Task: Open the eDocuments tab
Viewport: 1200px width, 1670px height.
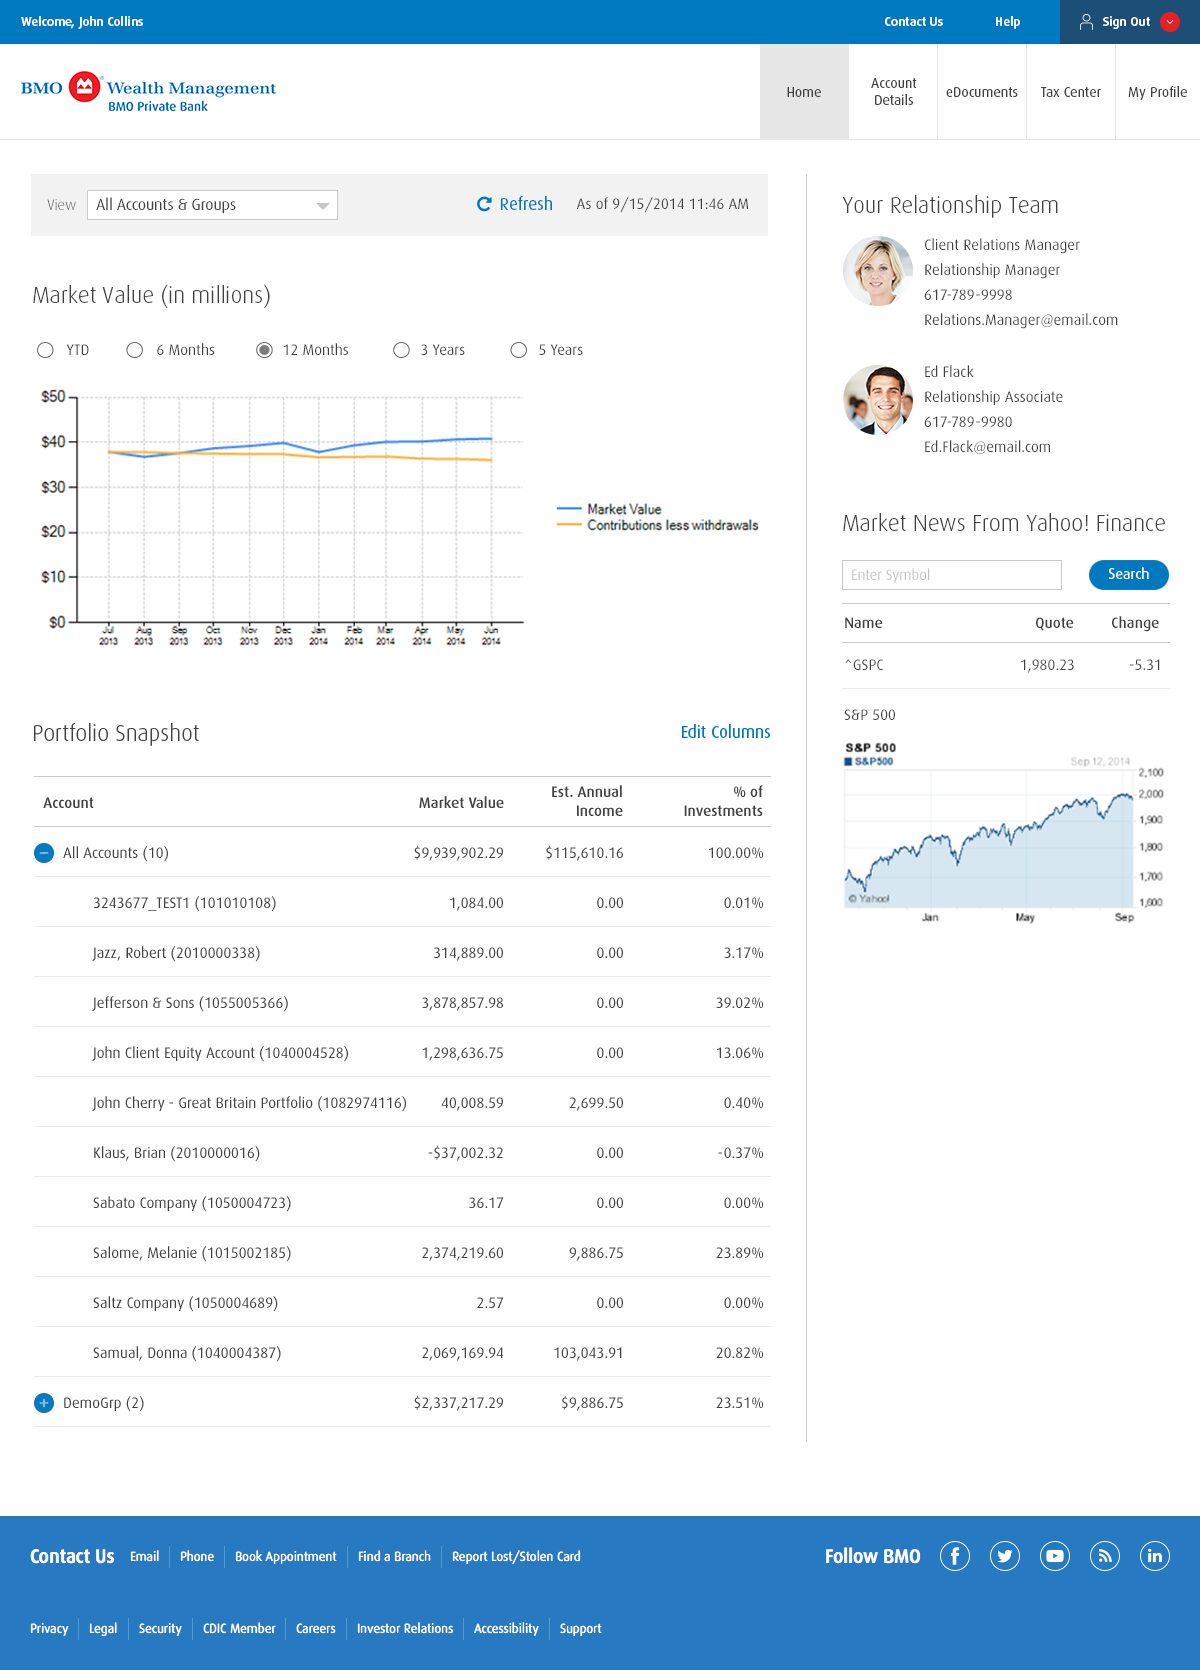Action: (x=982, y=92)
